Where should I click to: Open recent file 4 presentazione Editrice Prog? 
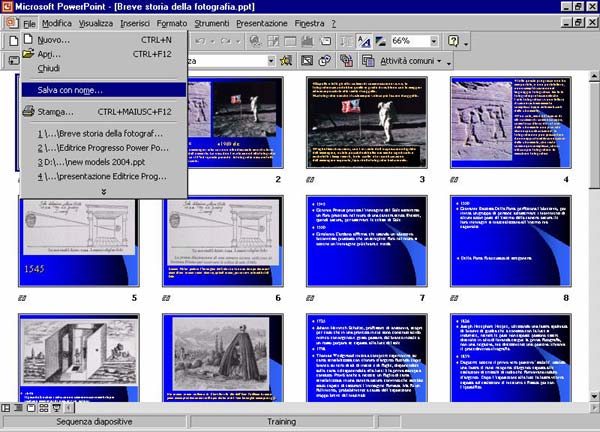[x=103, y=176]
